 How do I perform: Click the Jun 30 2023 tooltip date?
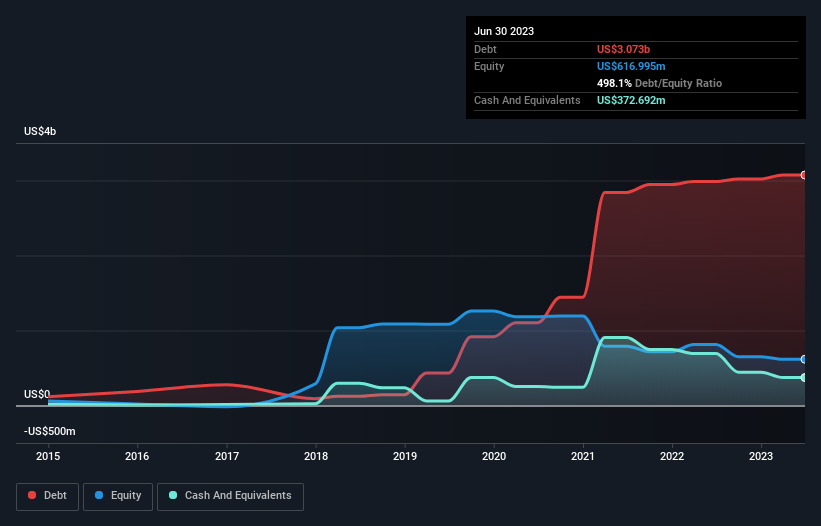coord(504,31)
